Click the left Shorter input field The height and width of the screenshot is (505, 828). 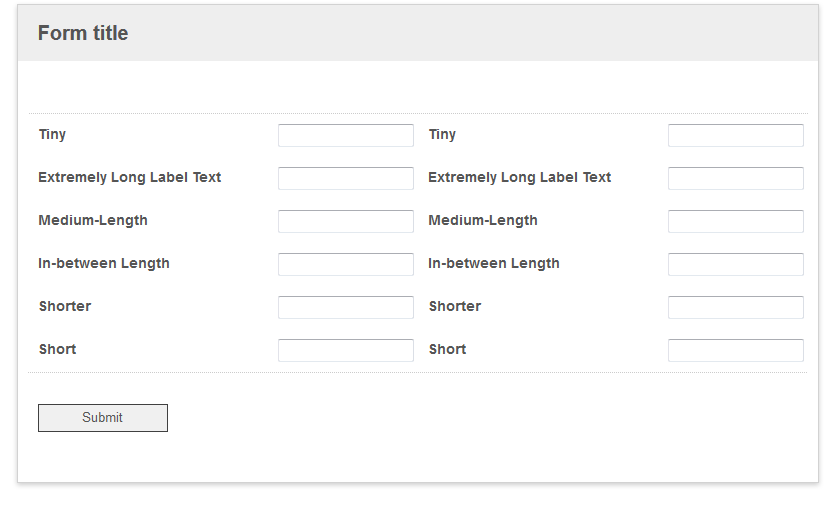pyautogui.click(x=346, y=307)
